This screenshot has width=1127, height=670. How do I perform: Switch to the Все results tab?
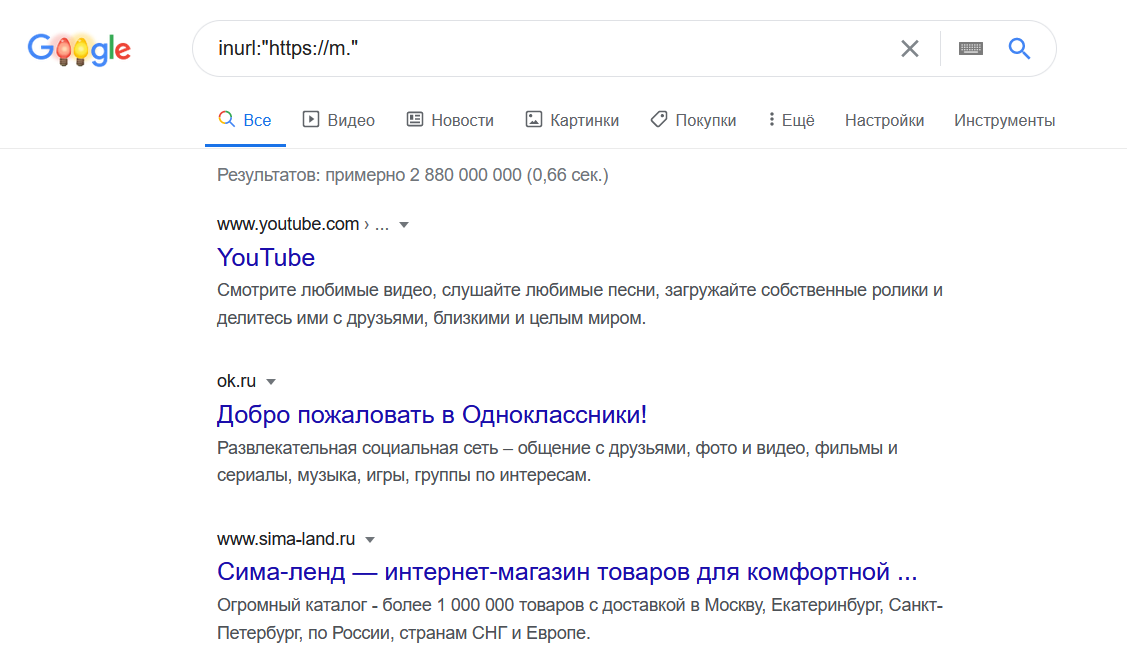click(x=246, y=120)
